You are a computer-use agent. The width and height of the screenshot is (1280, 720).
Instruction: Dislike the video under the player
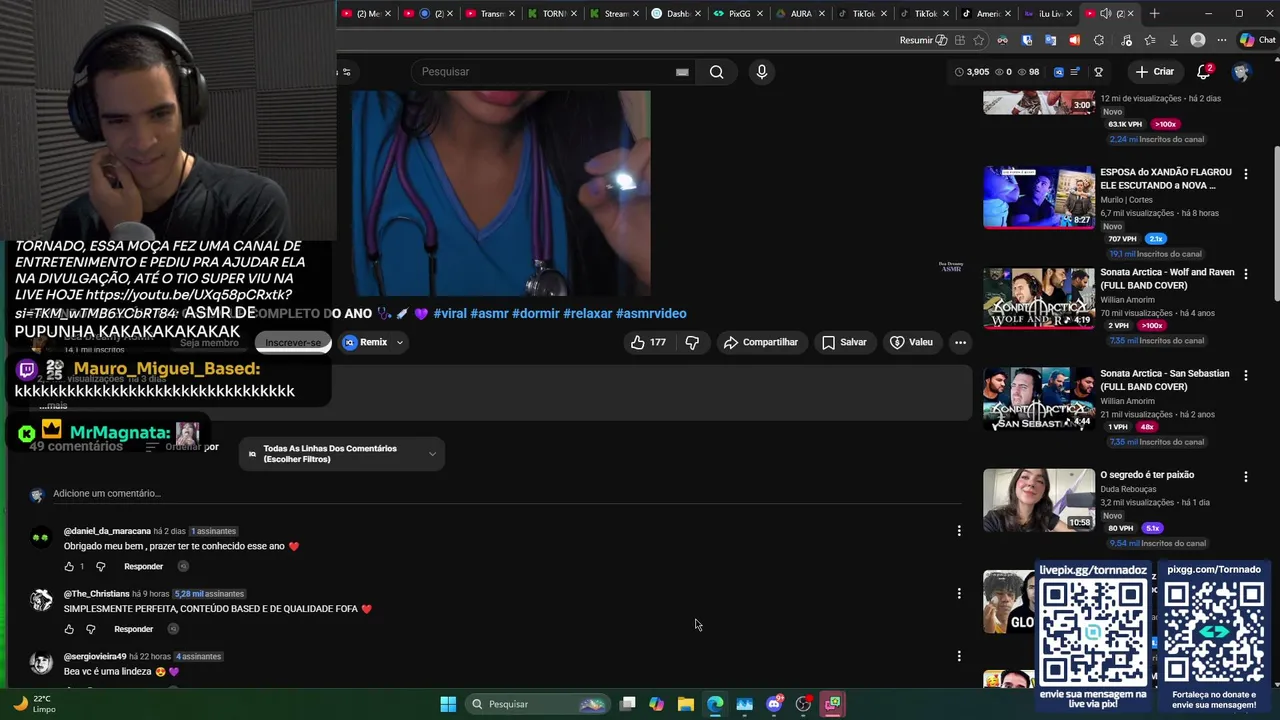692,342
